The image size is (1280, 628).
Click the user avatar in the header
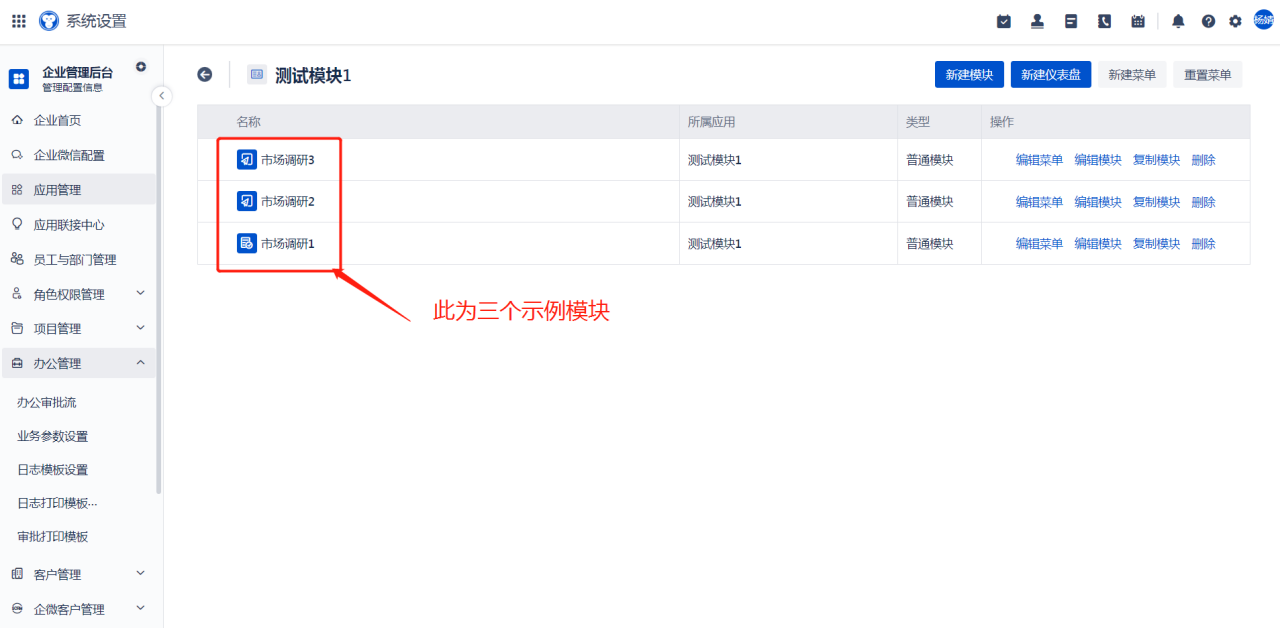tap(1264, 20)
